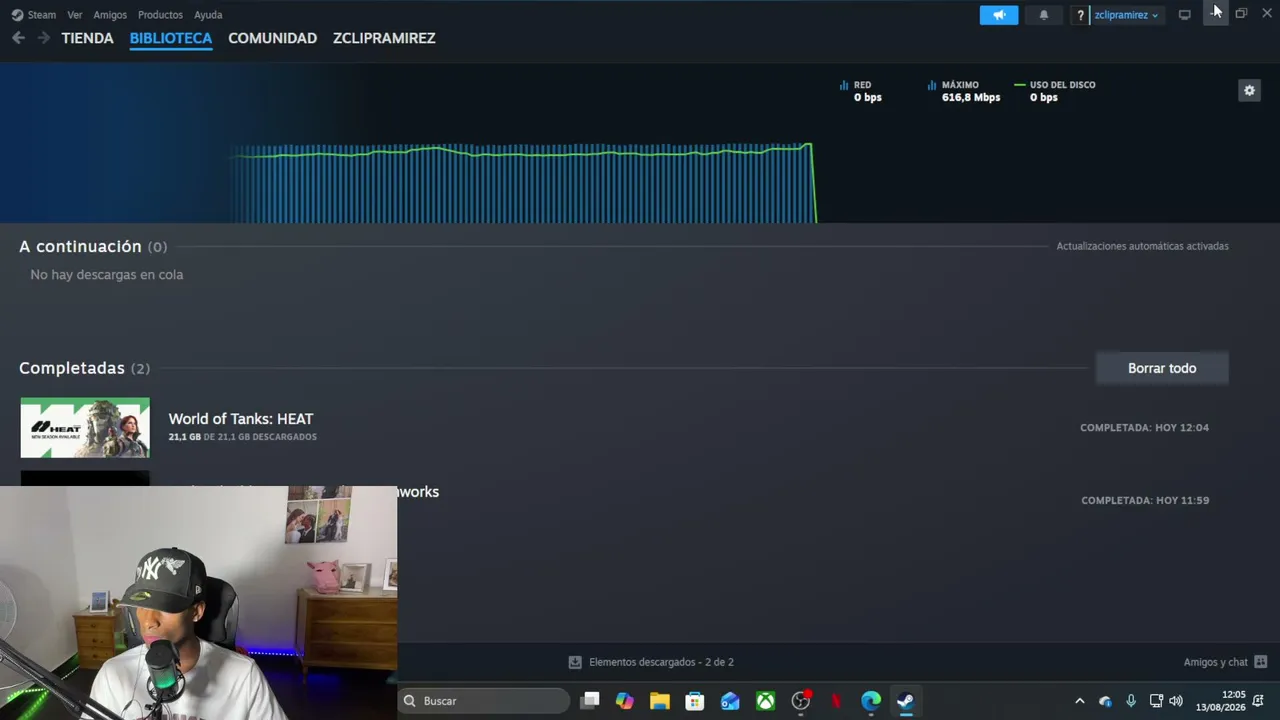
Task: Open the Amigos y chat icon
Action: pos(1260,662)
